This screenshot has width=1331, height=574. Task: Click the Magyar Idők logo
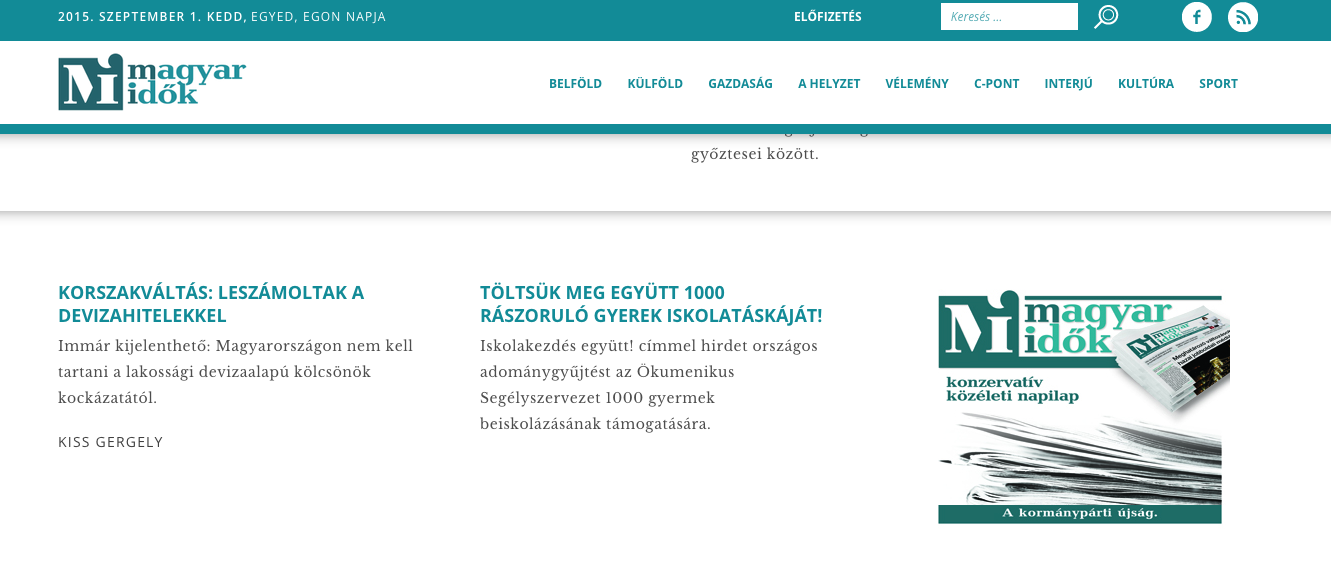click(x=152, y=82)
